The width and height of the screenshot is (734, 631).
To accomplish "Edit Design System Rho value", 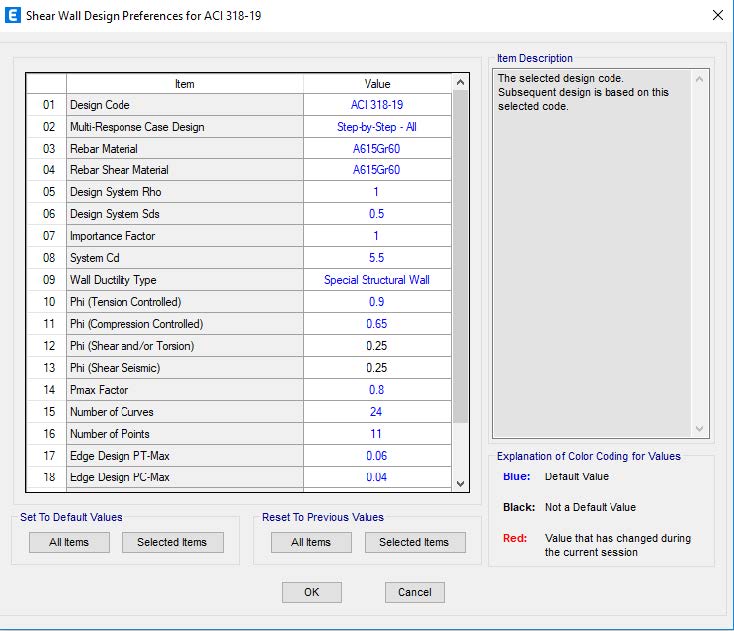I will click(377, 192).
